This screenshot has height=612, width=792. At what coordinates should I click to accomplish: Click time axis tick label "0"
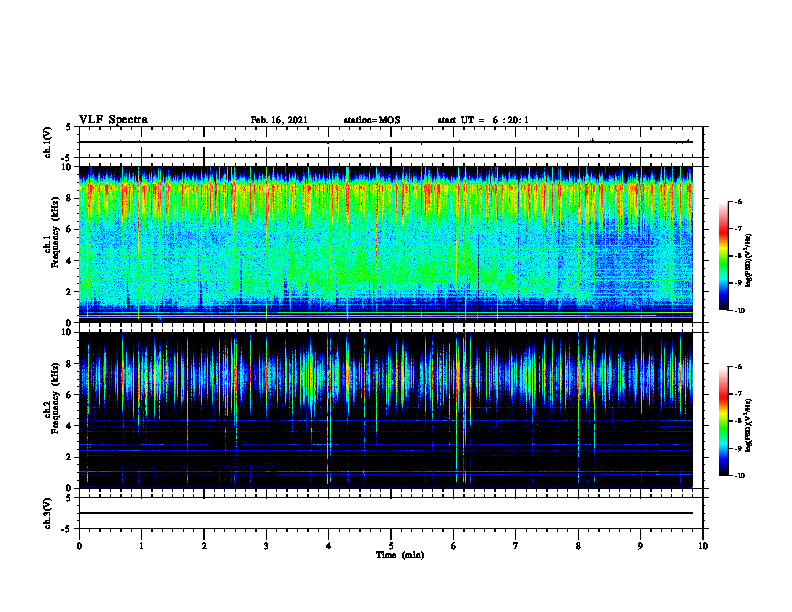(79, 546)
